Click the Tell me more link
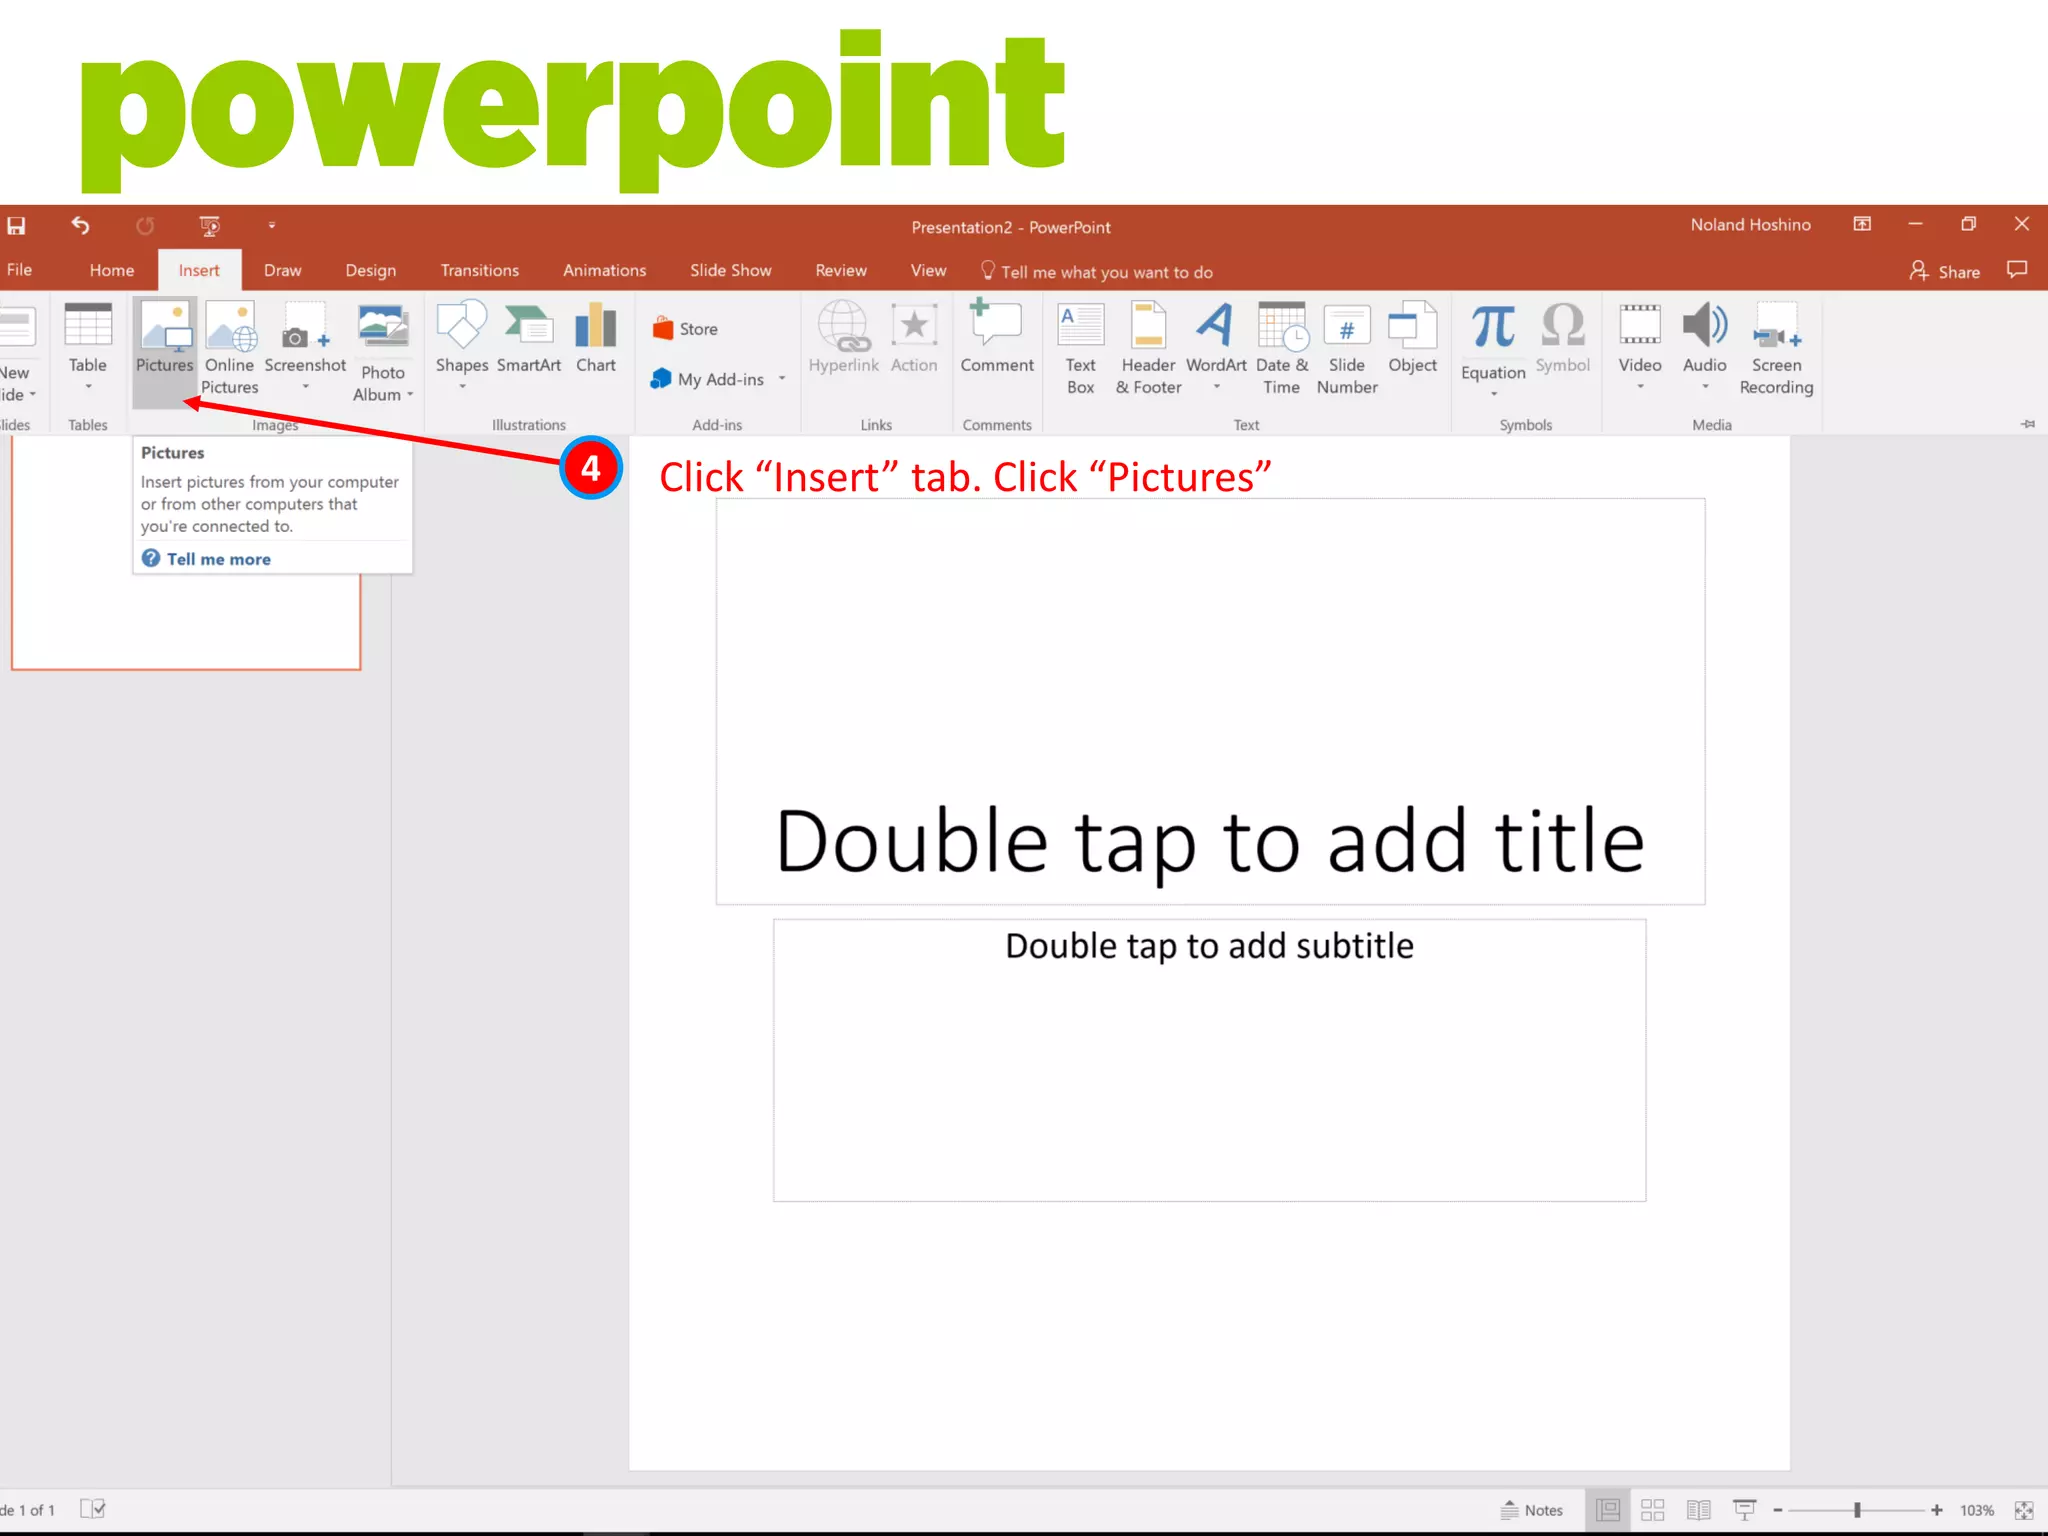2048x1536 pixels. [219, 559]
